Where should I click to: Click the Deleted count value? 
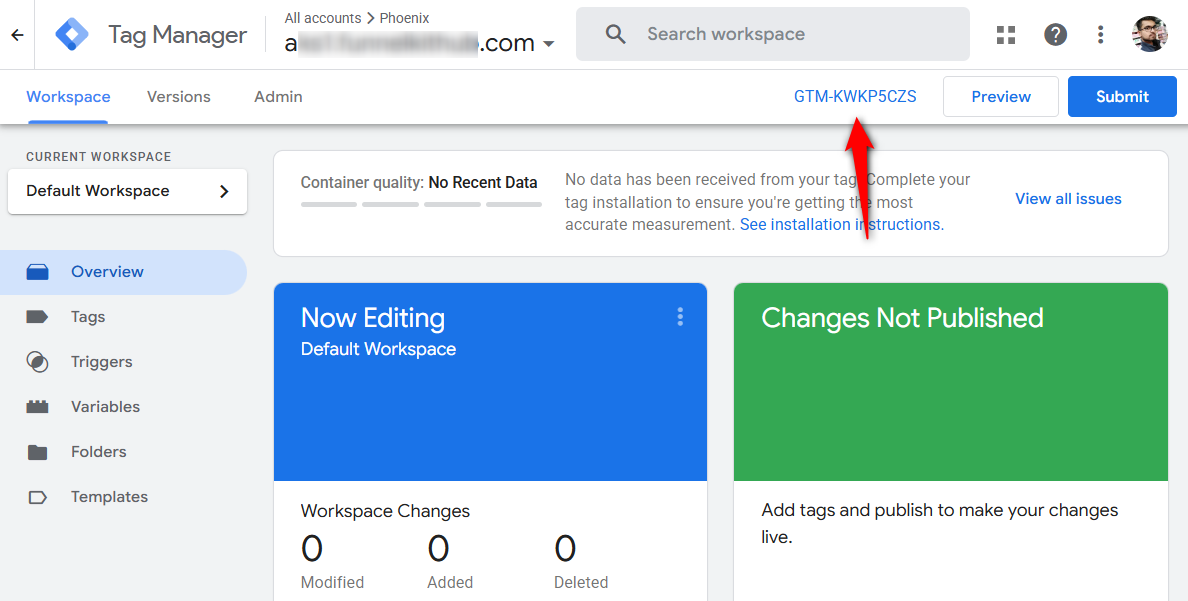point(565,549)
